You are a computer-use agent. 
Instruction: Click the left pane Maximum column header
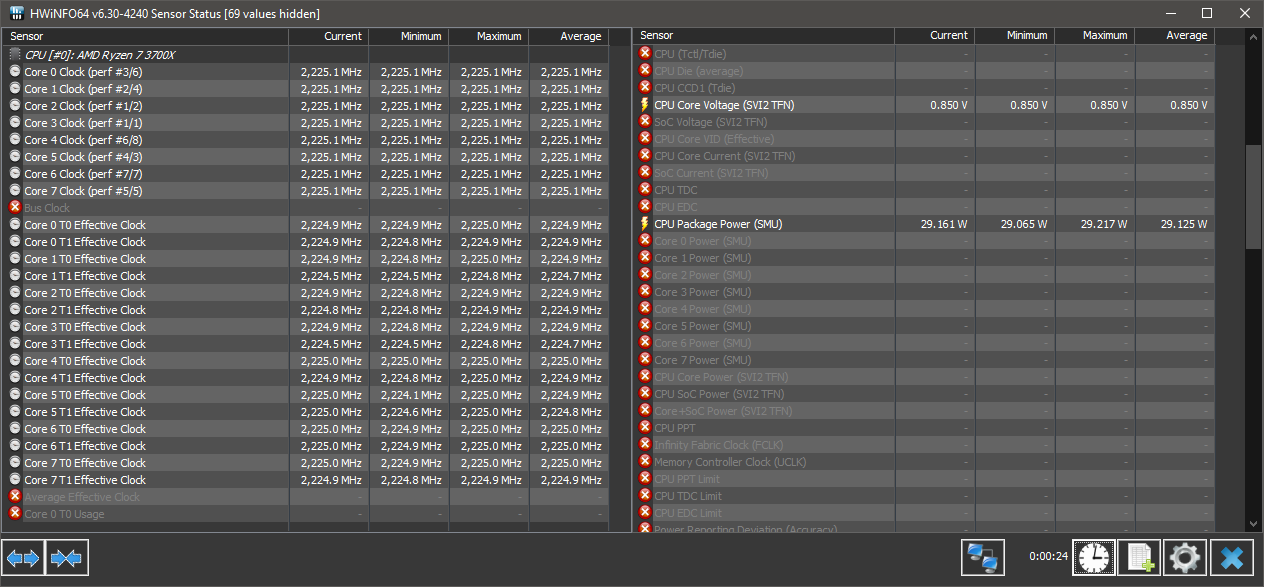tap(489, 36)
